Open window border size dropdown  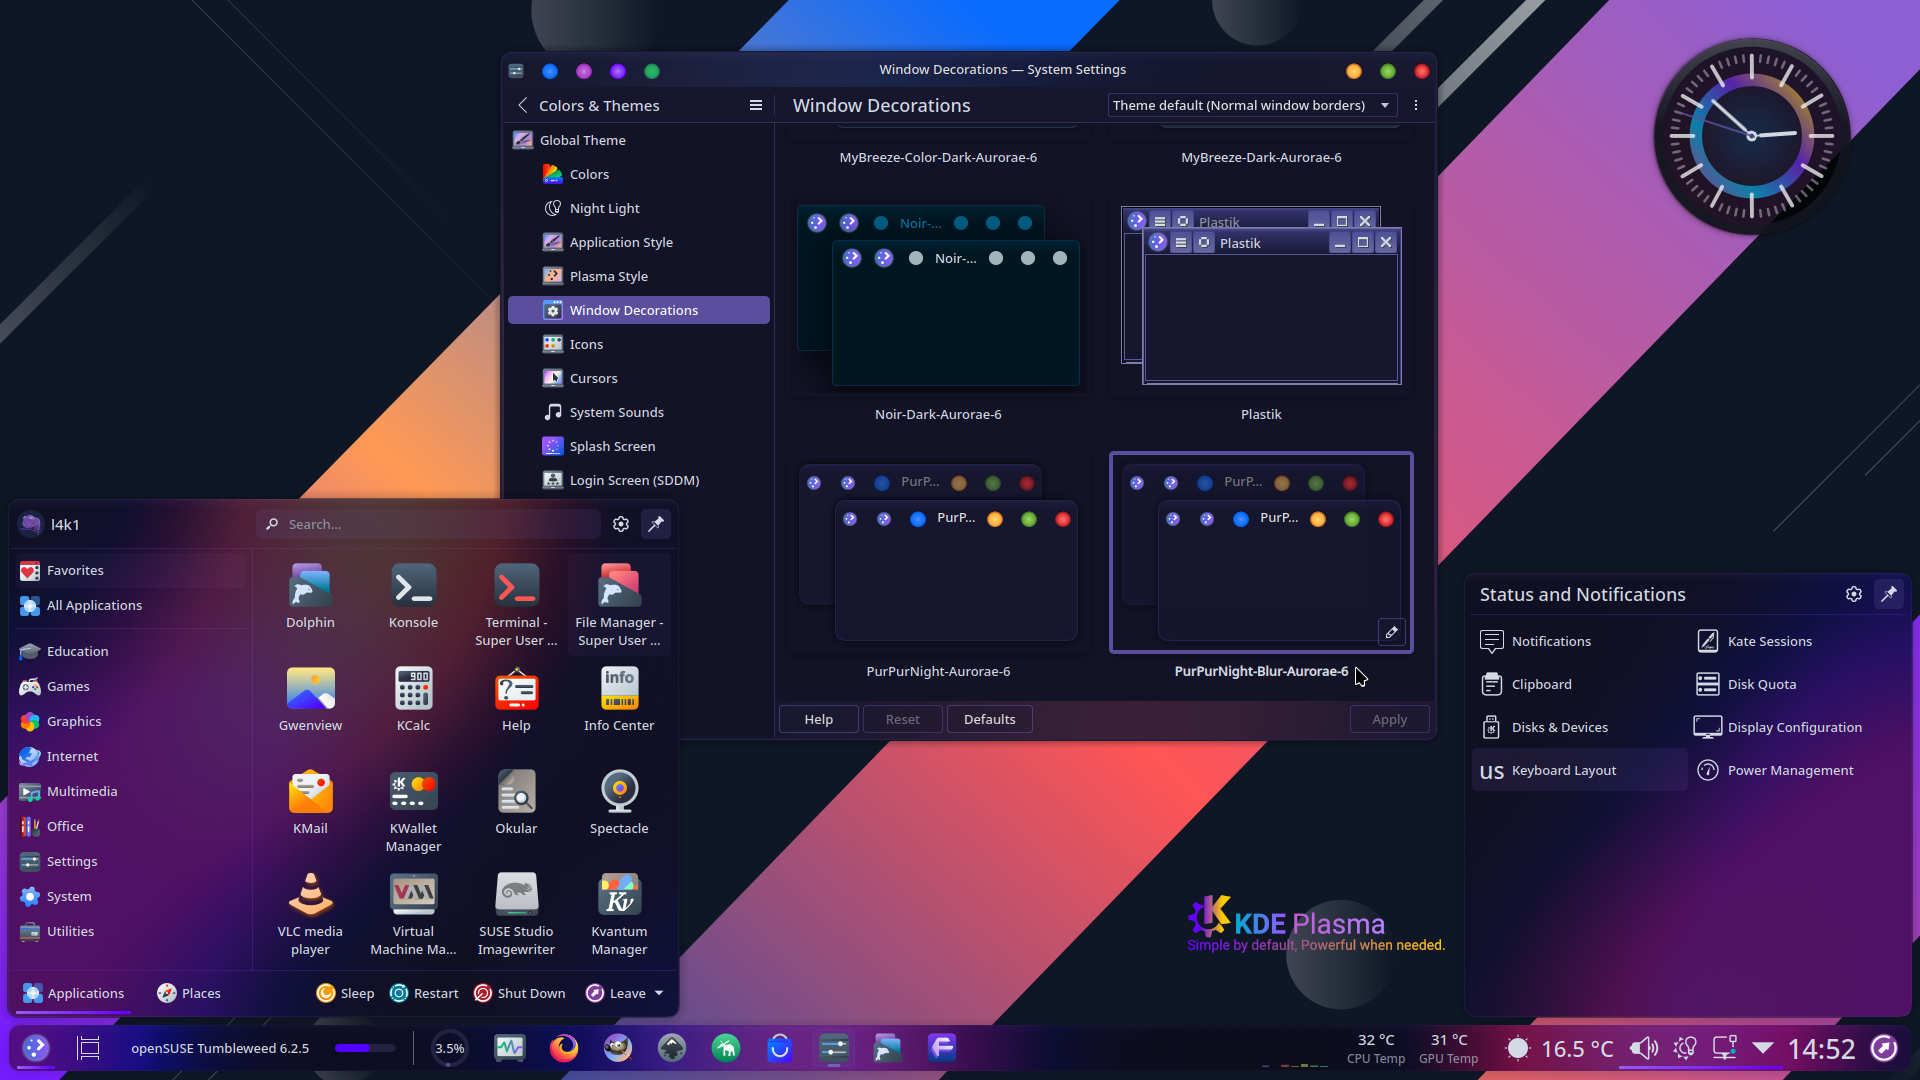tap(1252, 105)
